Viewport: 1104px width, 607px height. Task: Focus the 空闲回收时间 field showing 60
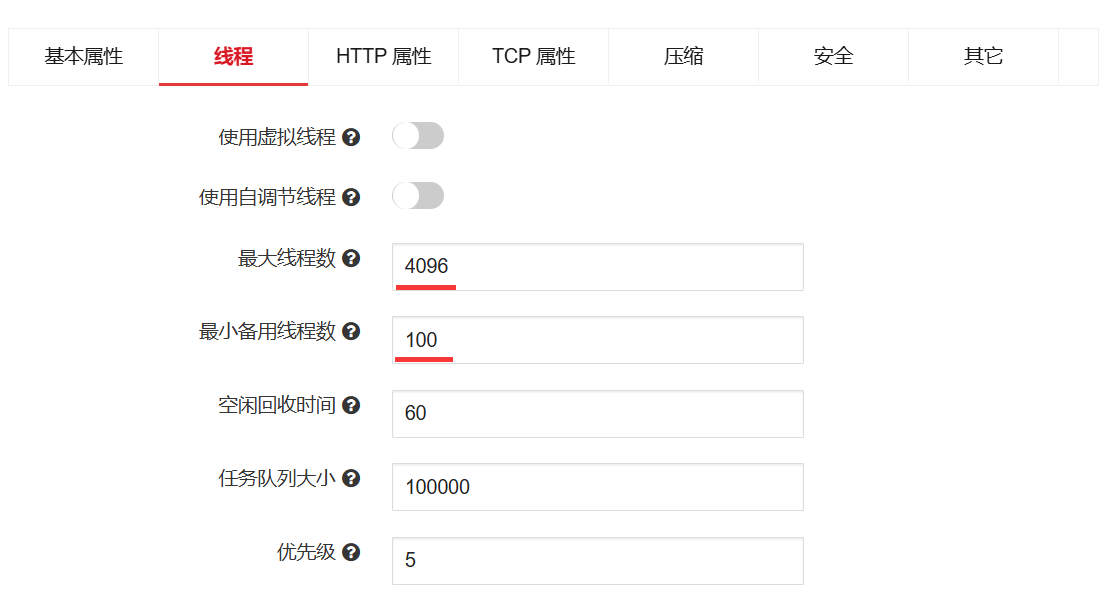coord(598,414)
